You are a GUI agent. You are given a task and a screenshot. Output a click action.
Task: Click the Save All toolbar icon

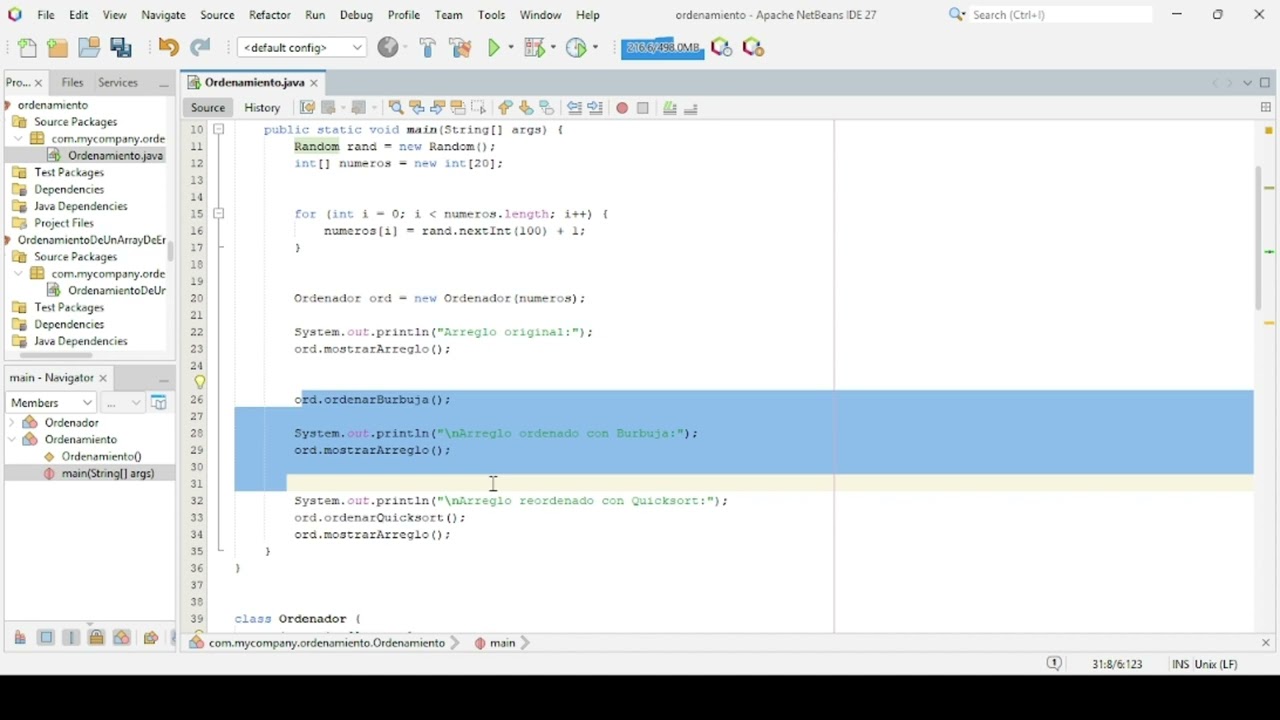(121, 48)
